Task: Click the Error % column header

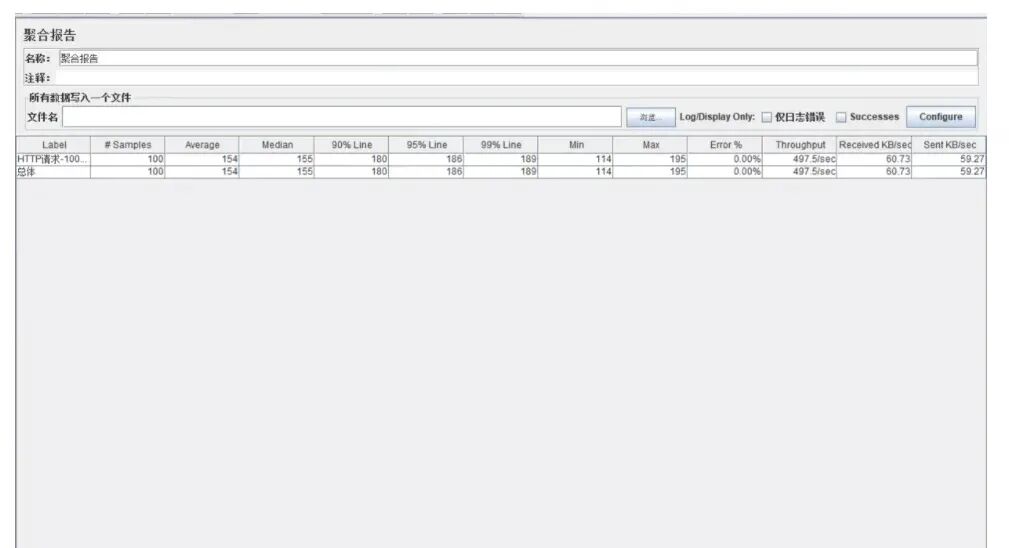Action: tap(725, 145)
